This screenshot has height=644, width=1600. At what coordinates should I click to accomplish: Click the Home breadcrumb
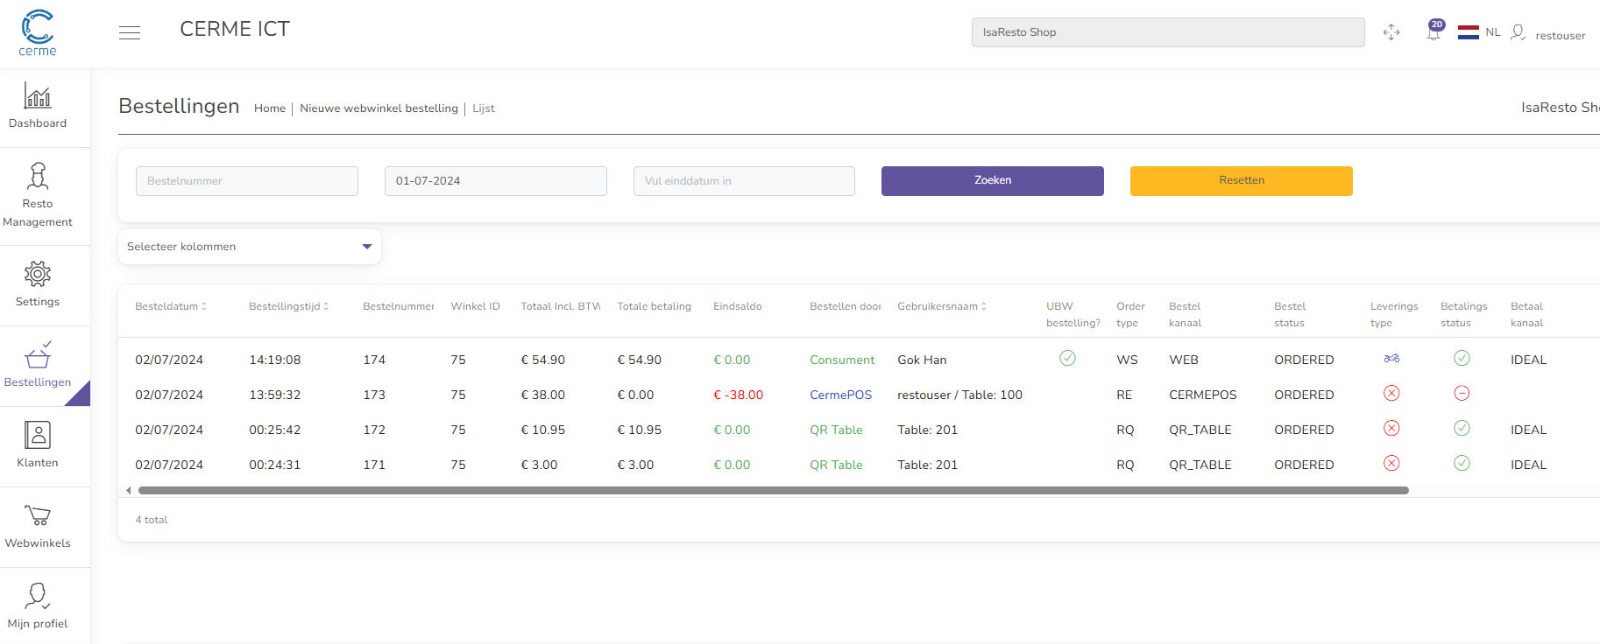click(269, 108)
